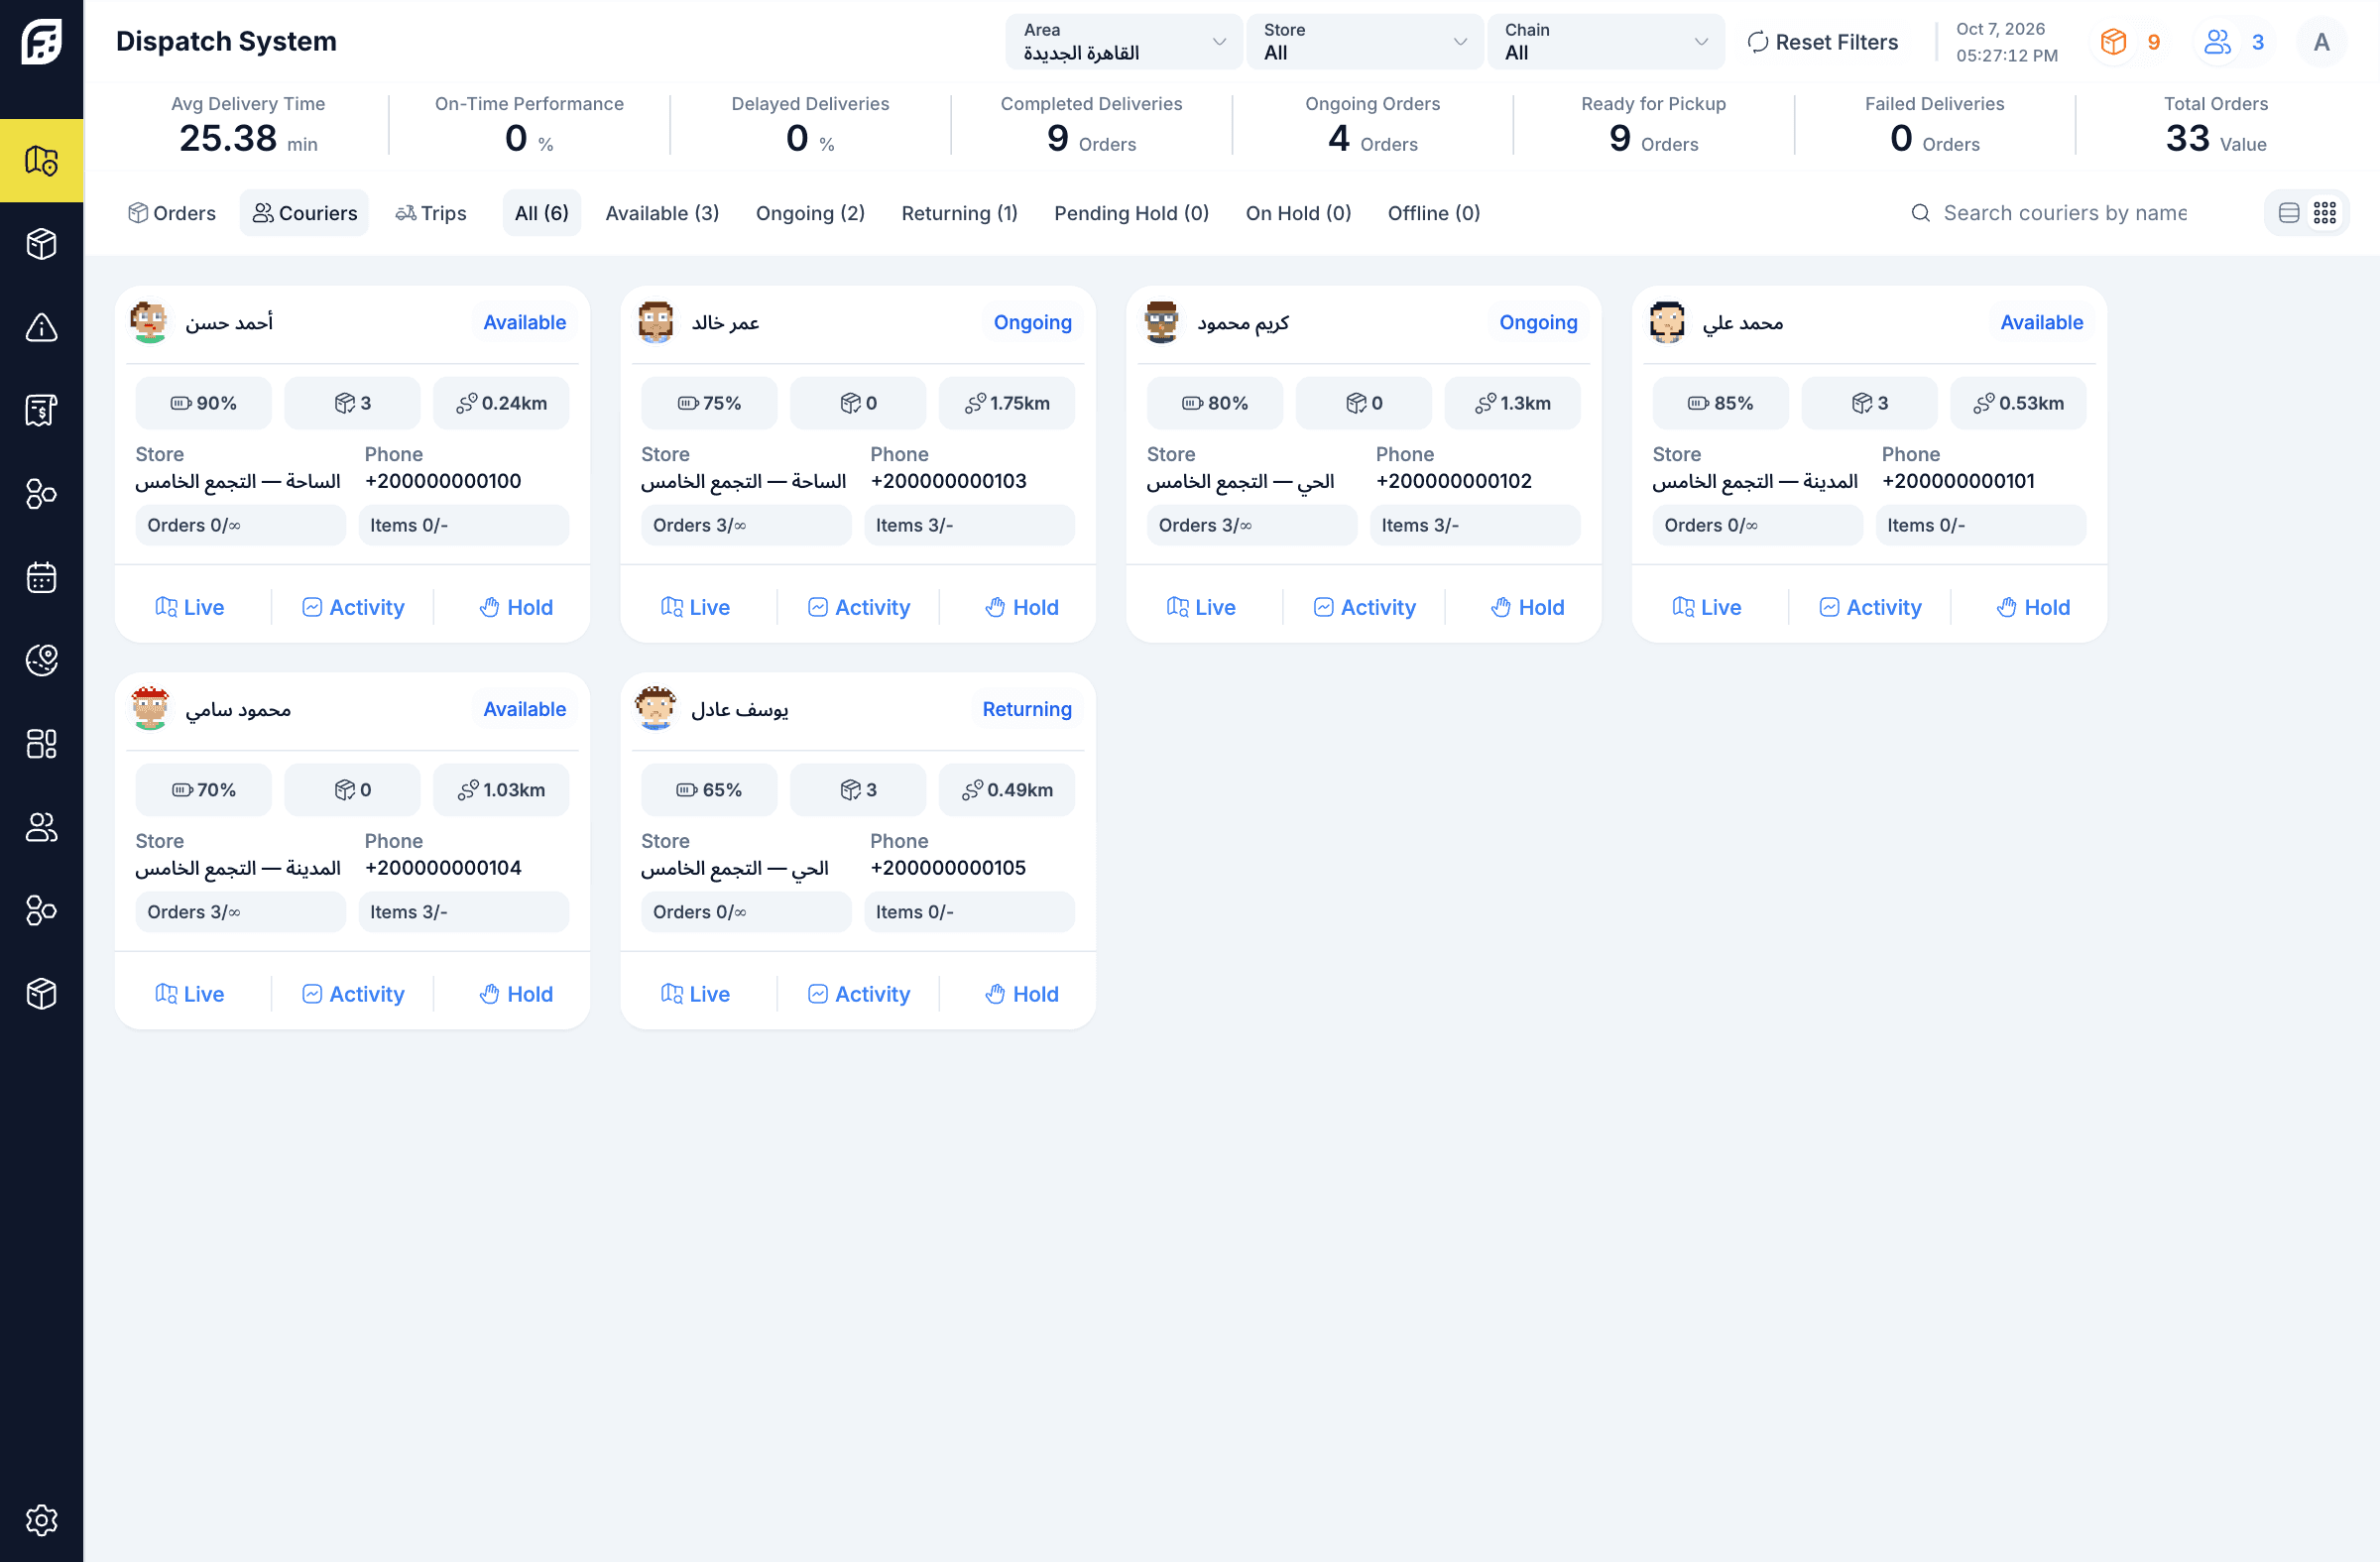Open Activity for عمر خالد
The image size is (2380, 1562).
pyautogui.click(x=859, y=607)
